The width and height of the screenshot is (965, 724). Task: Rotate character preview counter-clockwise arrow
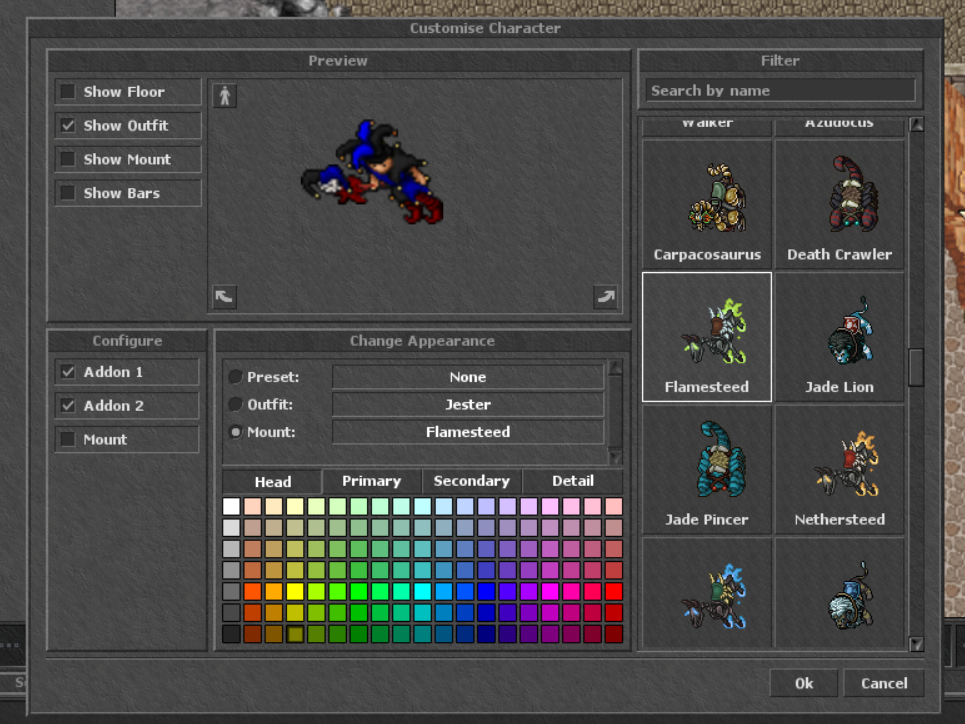(x=225, y=297)
